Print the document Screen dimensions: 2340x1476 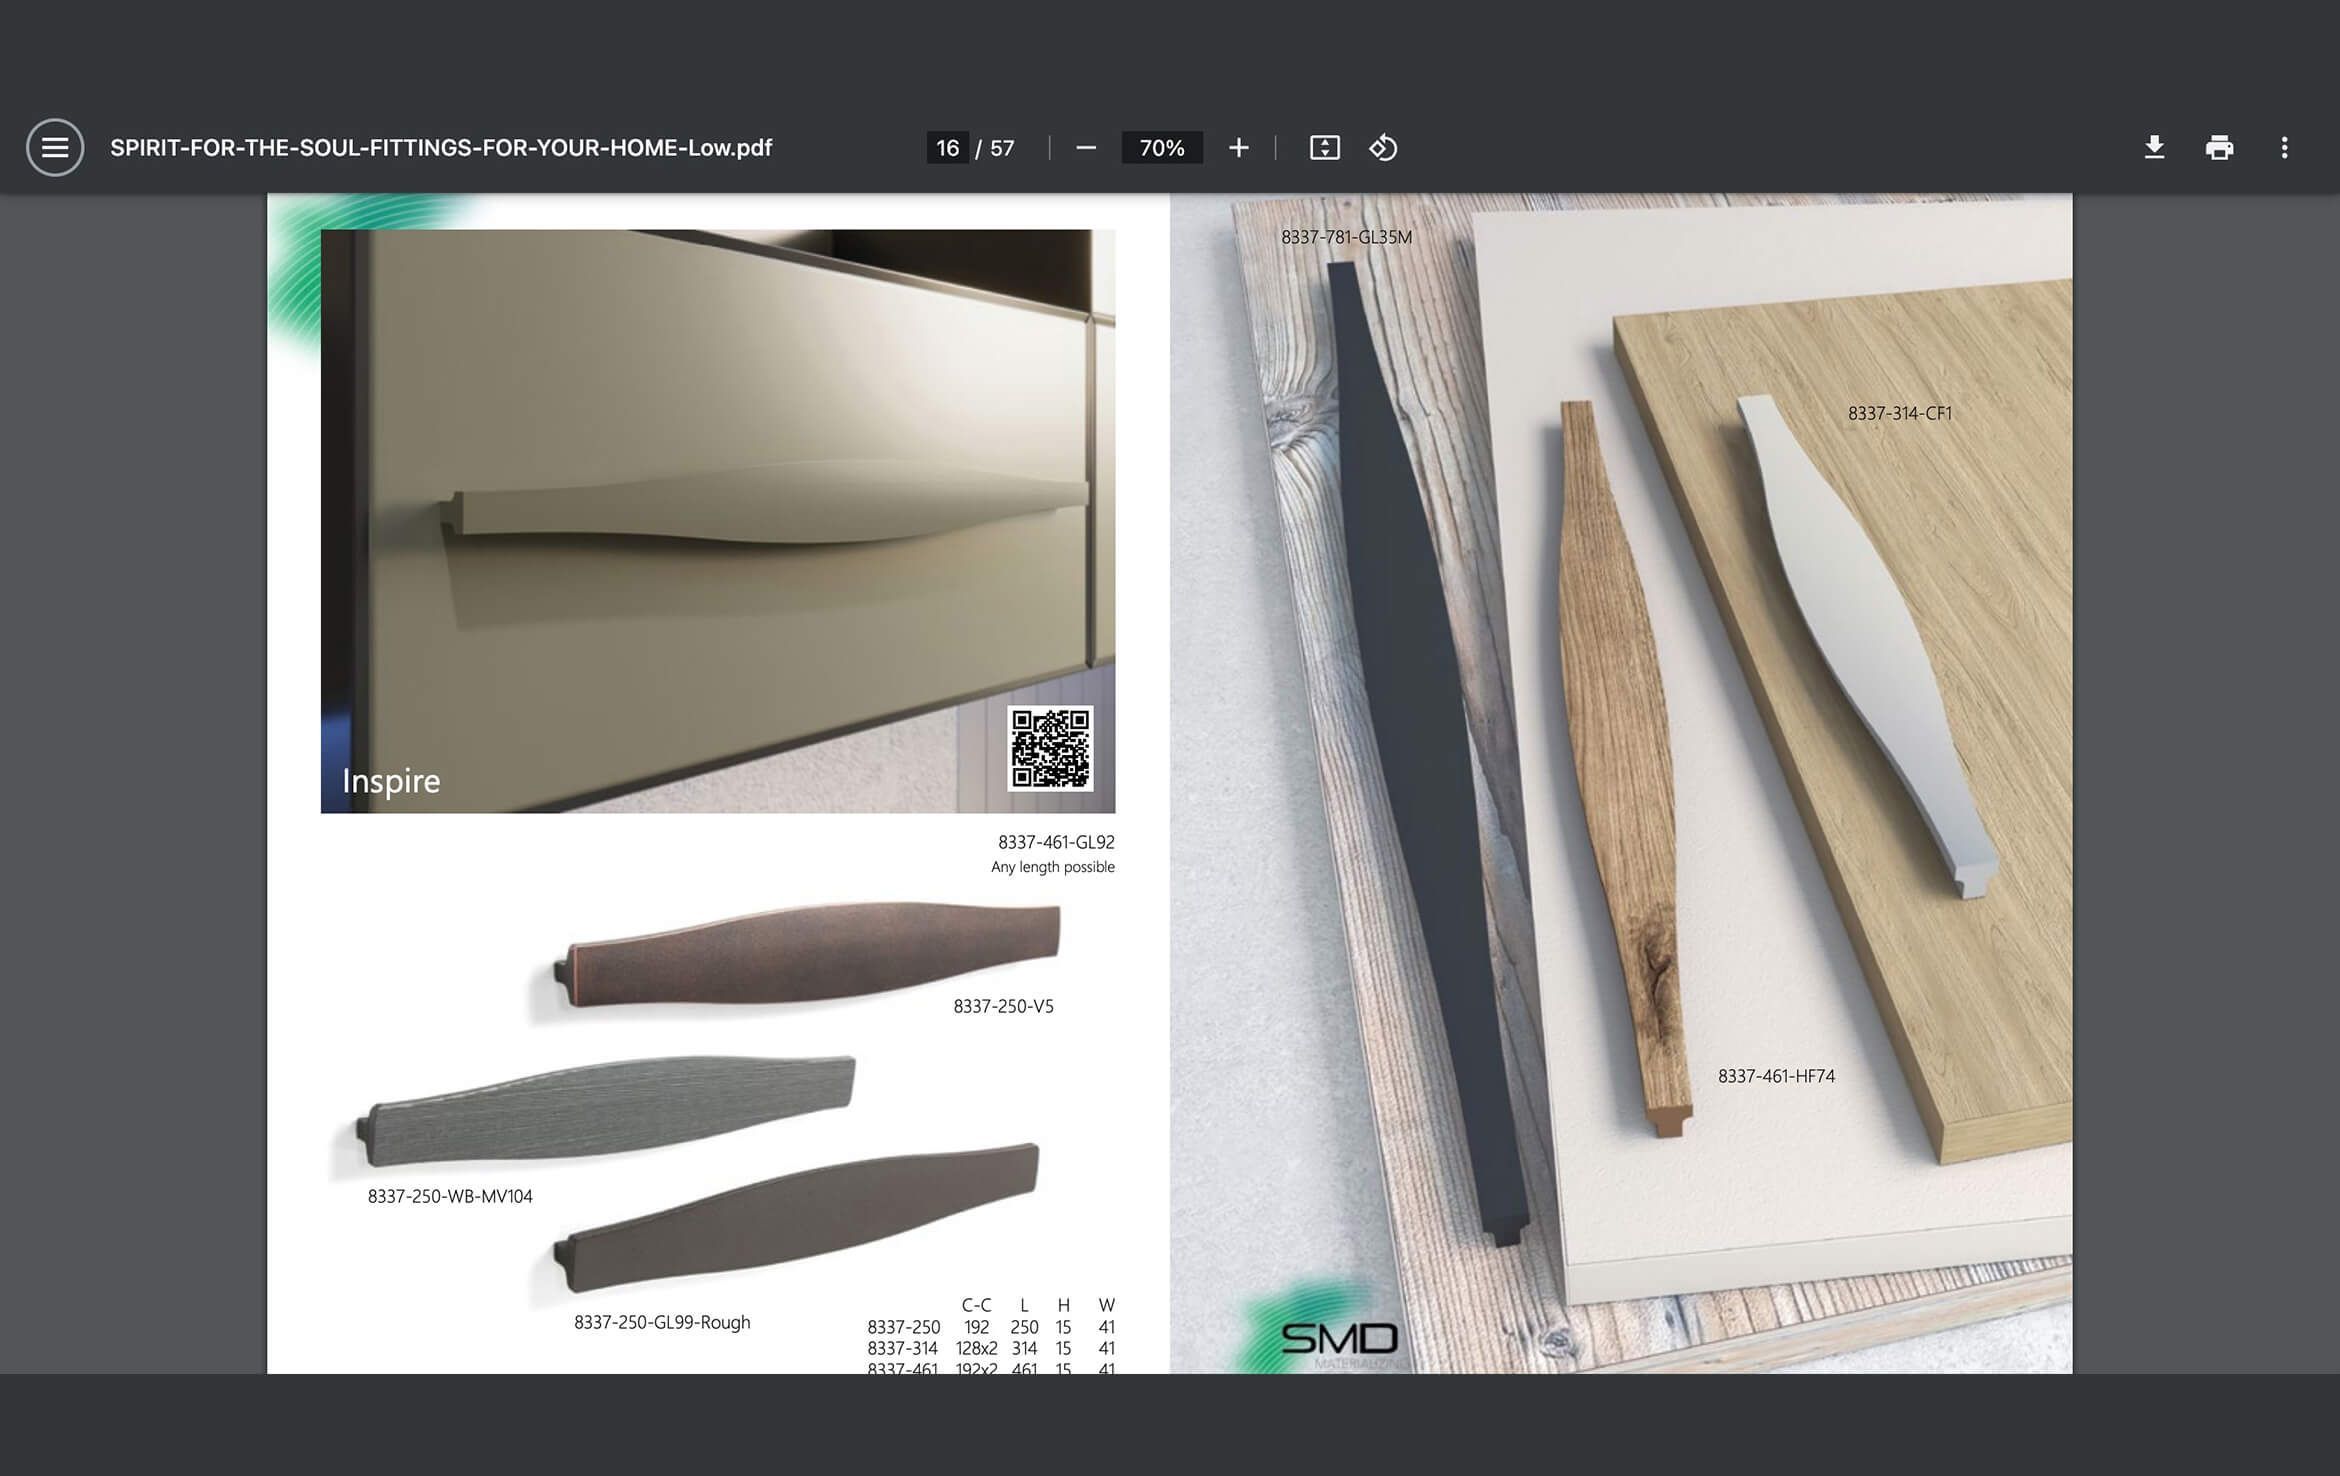[2220, 147]
